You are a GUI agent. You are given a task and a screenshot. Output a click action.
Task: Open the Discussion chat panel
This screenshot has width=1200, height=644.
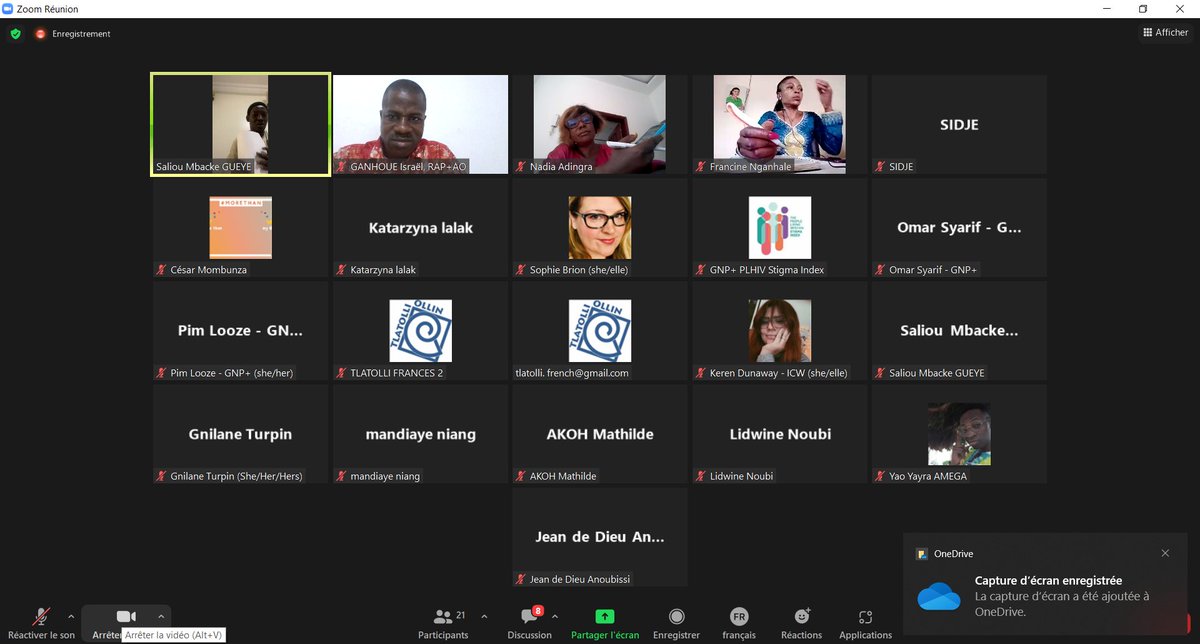tap(529, 622)
